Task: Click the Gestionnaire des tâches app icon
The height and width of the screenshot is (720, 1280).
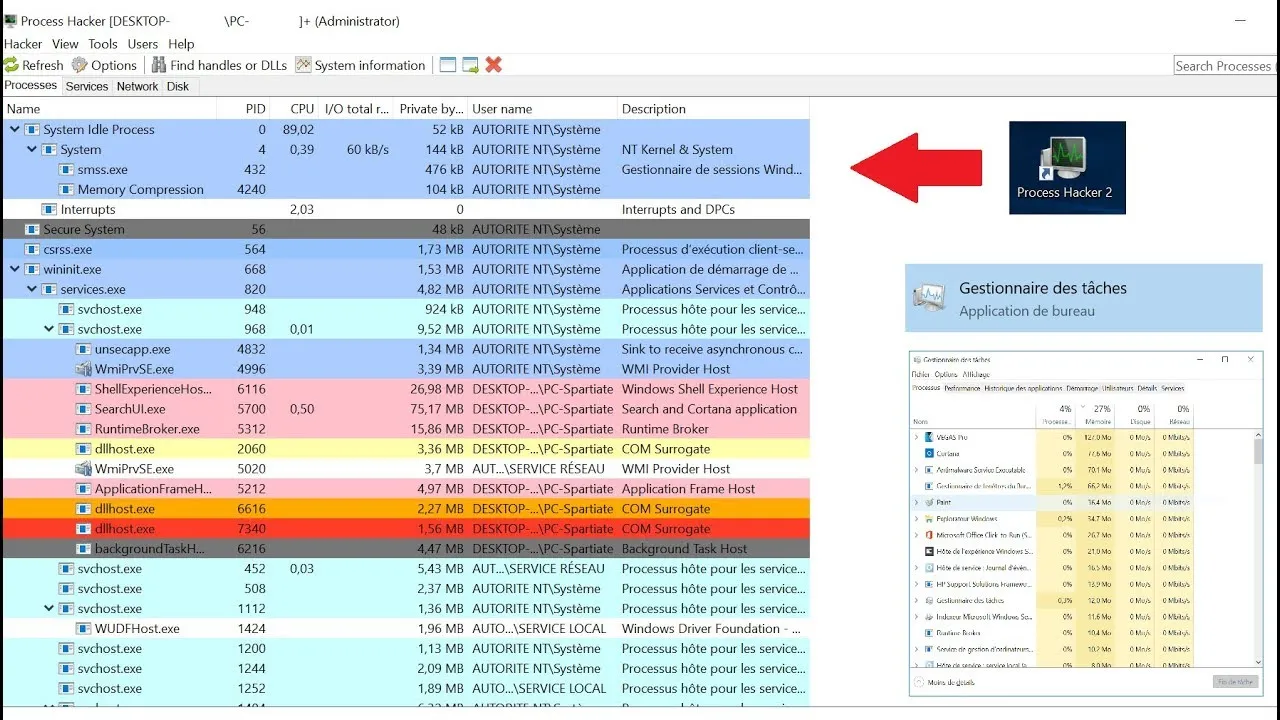Action: [x=930, y=297]
